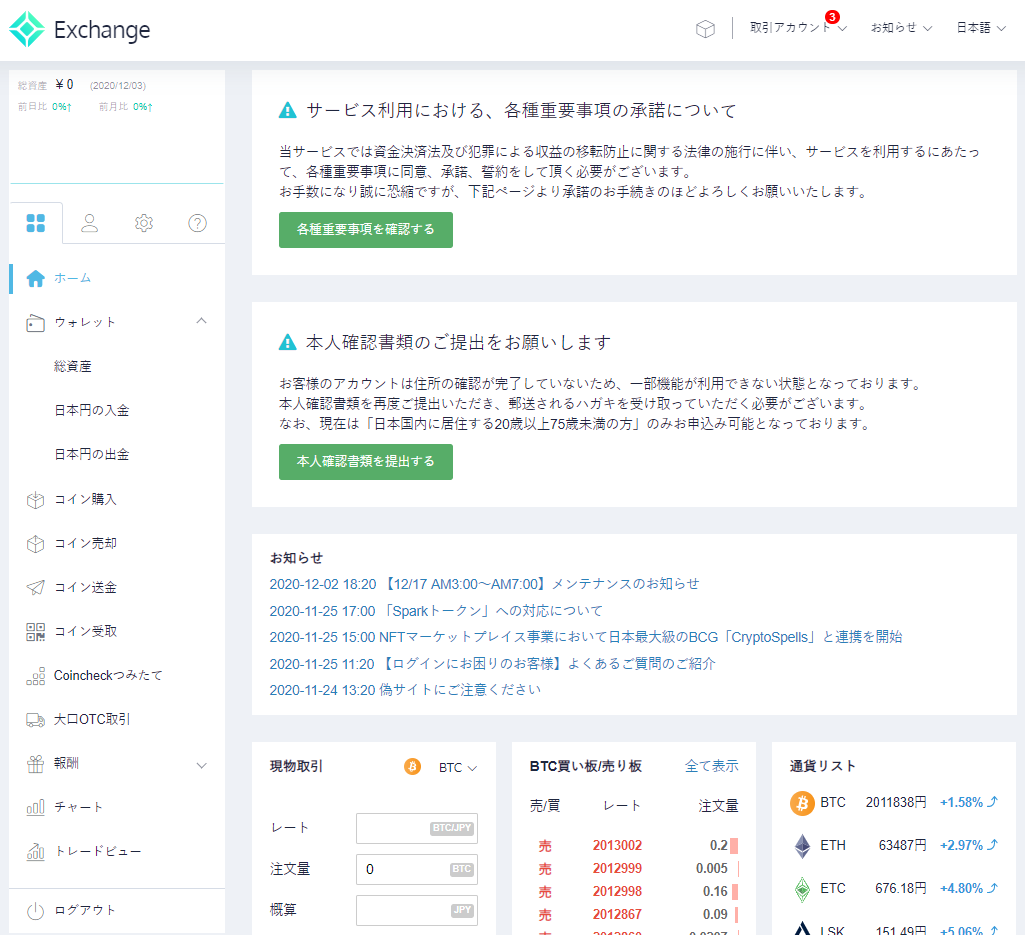1025x935 pixels.
Task: Go to コイン購入
Action: tap(85, 500)
